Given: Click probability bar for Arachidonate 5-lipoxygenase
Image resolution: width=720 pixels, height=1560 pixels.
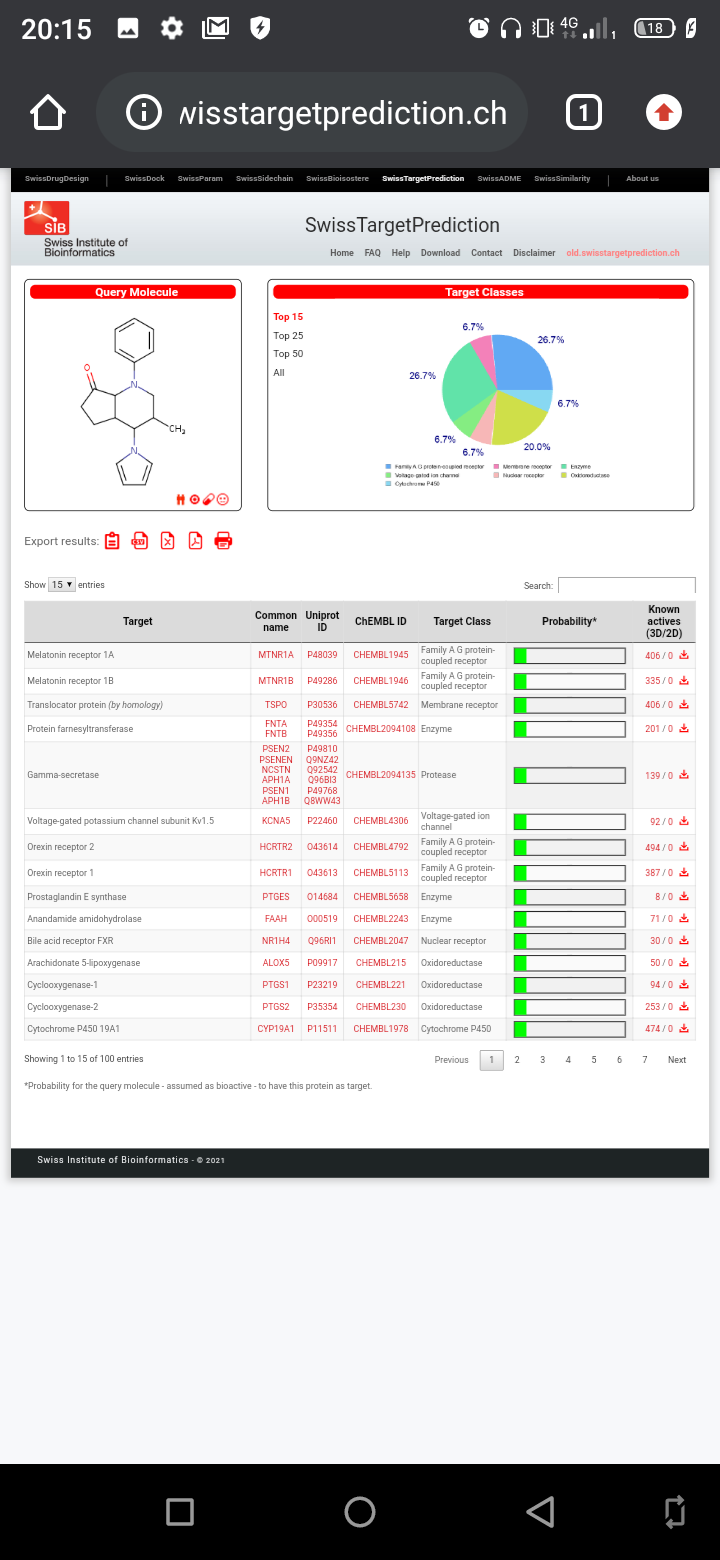Looking at the screenshot, I should click(x=569, y=963).
